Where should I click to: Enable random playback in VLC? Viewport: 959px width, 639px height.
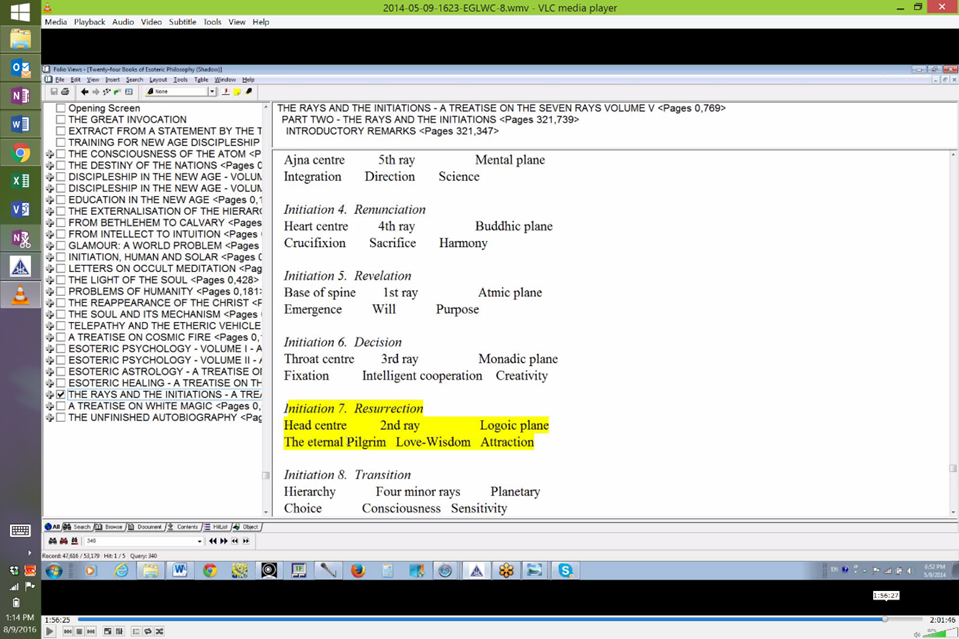click(159, 632)
